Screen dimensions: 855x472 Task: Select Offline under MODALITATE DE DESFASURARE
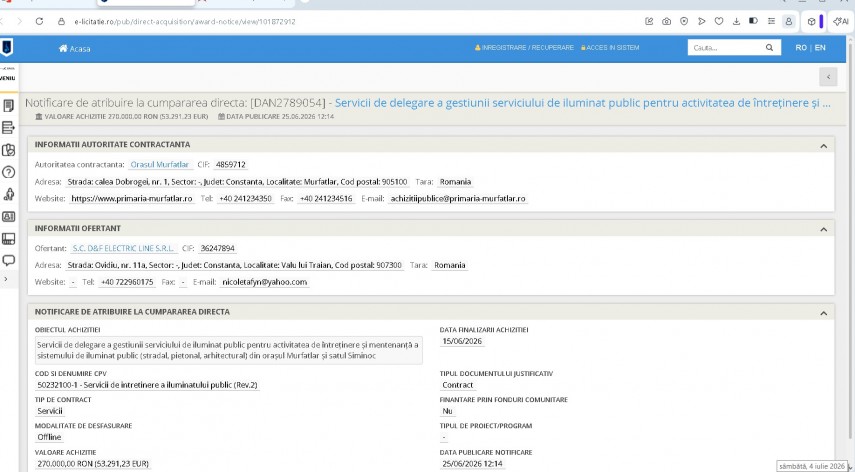[x=49, y=437]
